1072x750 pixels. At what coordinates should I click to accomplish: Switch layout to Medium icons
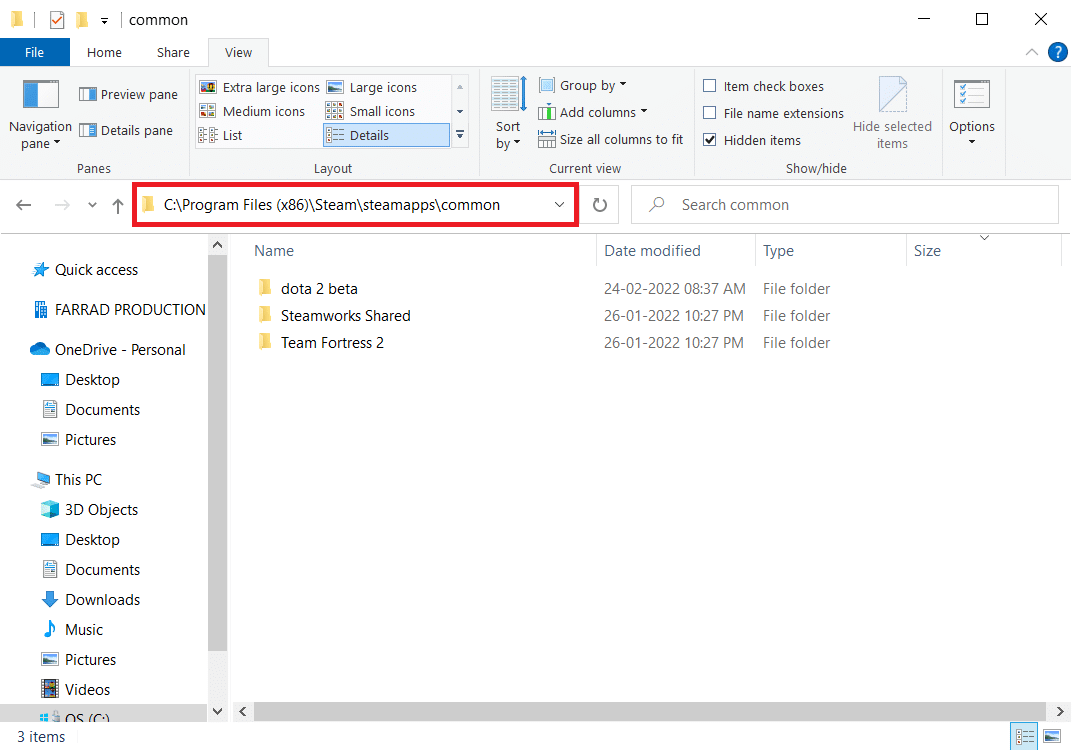point(252,111)
